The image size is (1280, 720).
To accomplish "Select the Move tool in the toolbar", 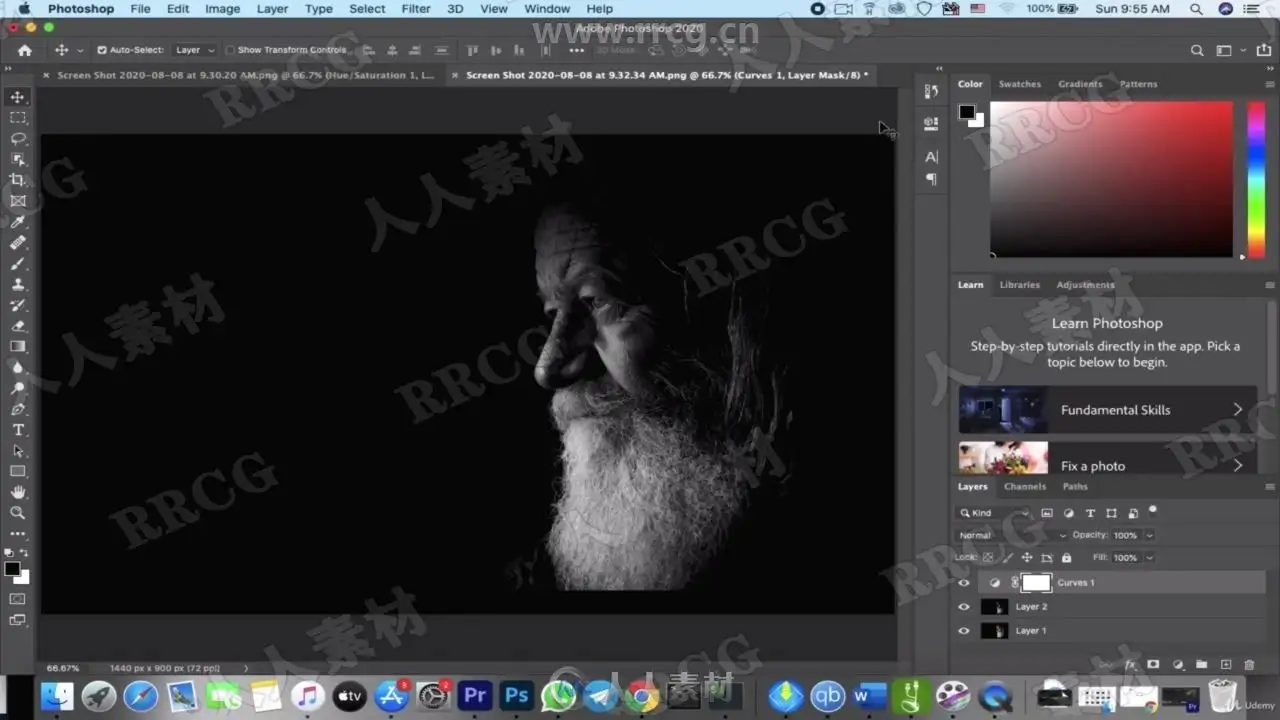I will 18,97.
